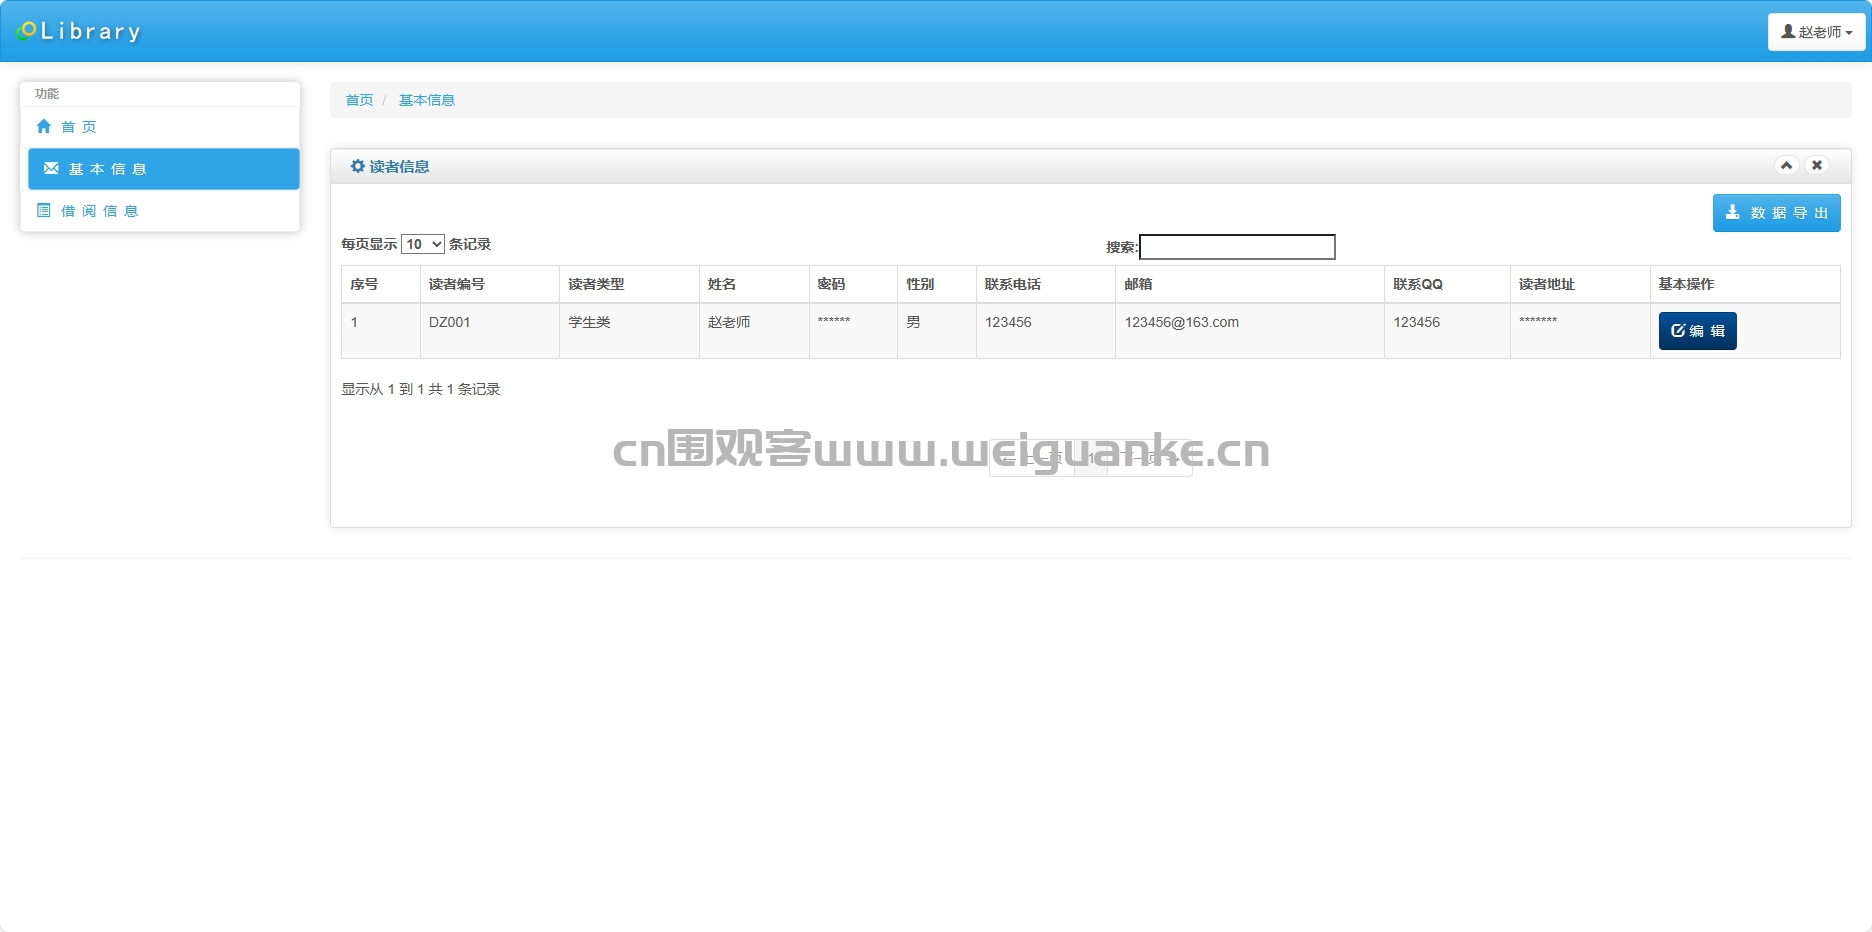This screenshot has width=1872, height=932.
Task: Sort by the 联系电话 column header
Action: click(x=1046, y=284)
